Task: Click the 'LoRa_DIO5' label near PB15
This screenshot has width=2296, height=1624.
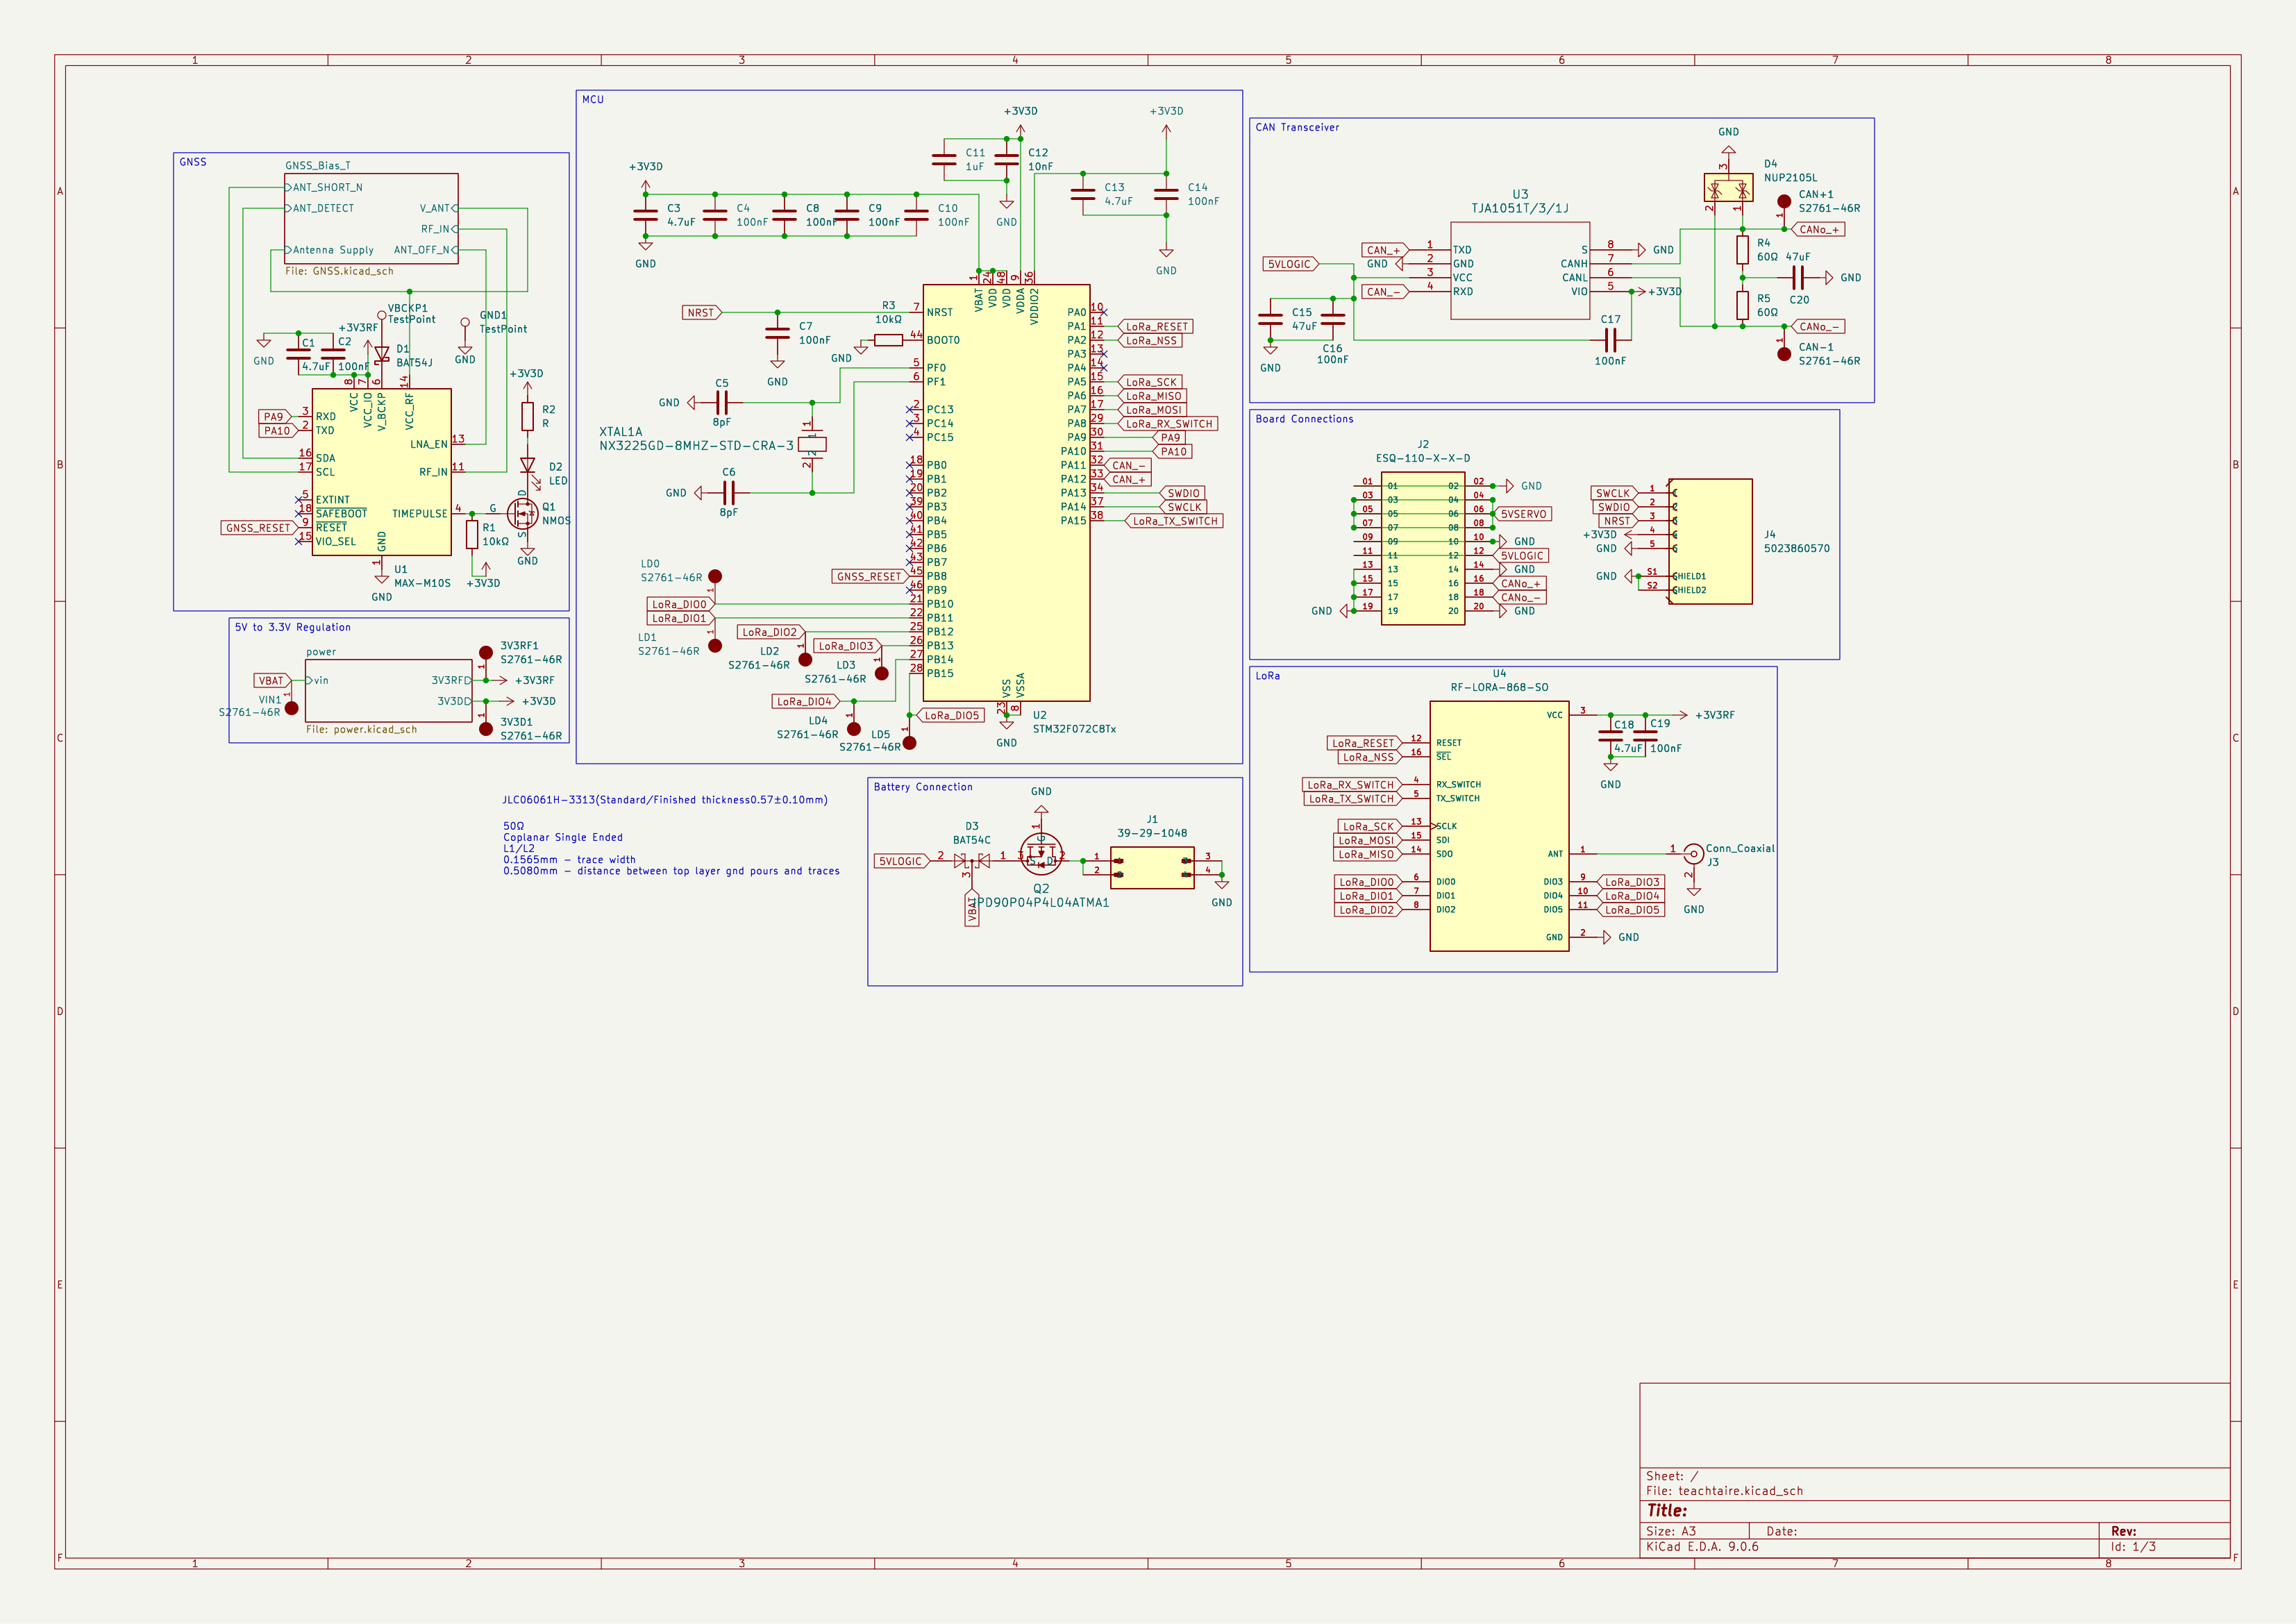Action: pyautogui.click(x=951, y=715)
